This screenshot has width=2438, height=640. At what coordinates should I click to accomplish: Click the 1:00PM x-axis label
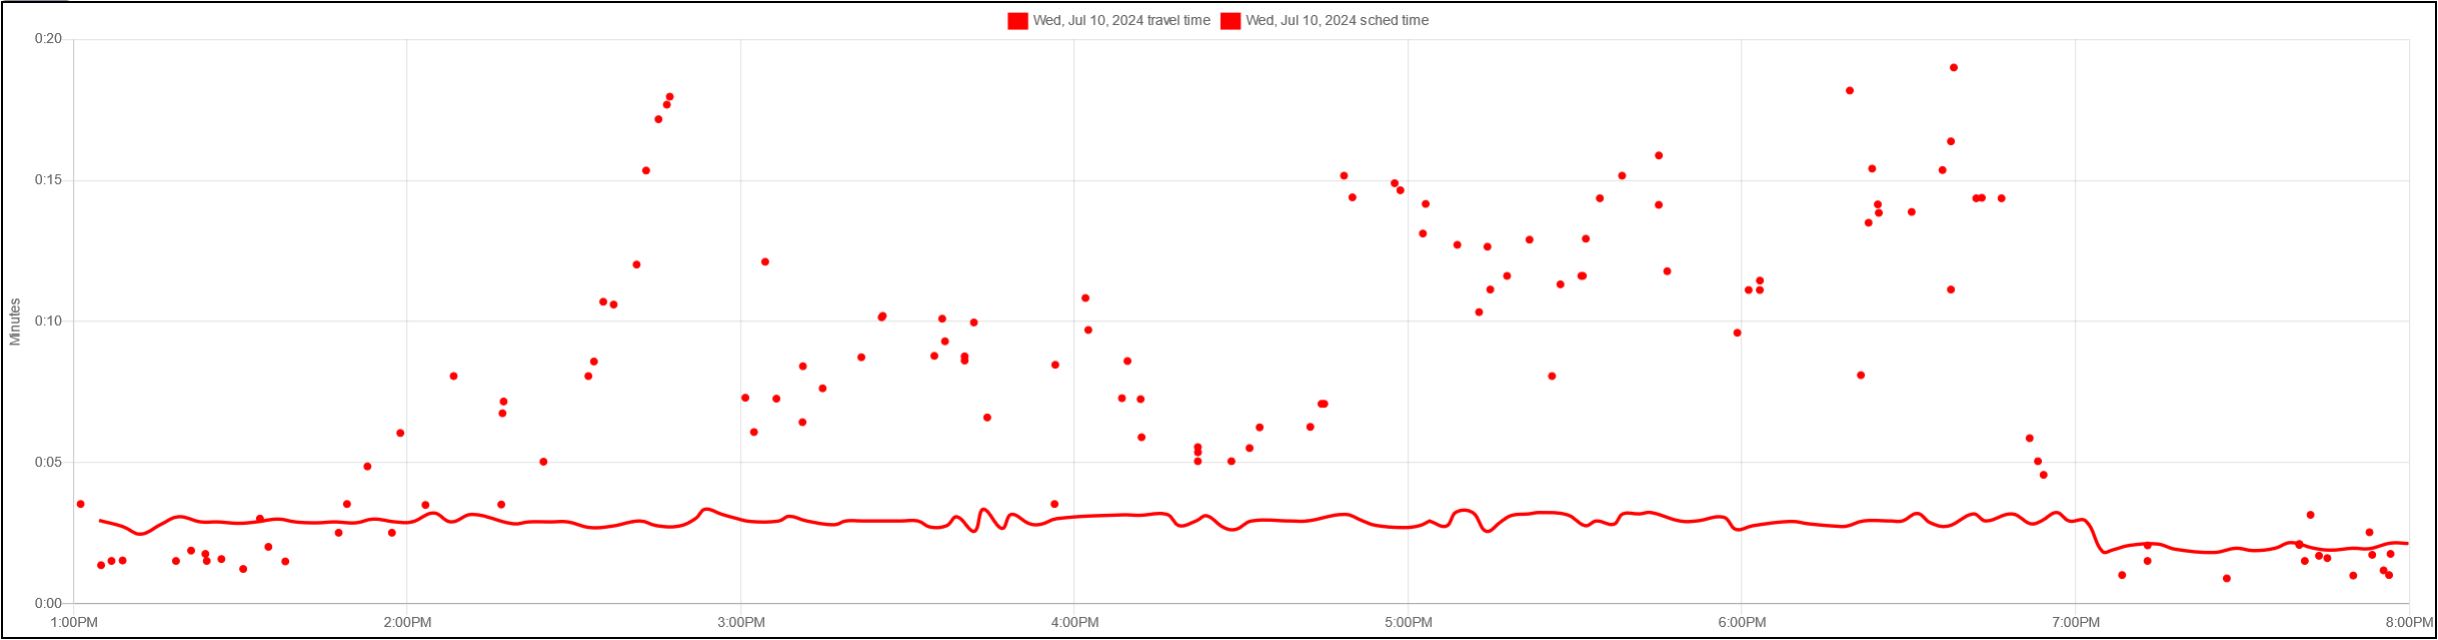[74, 623]
